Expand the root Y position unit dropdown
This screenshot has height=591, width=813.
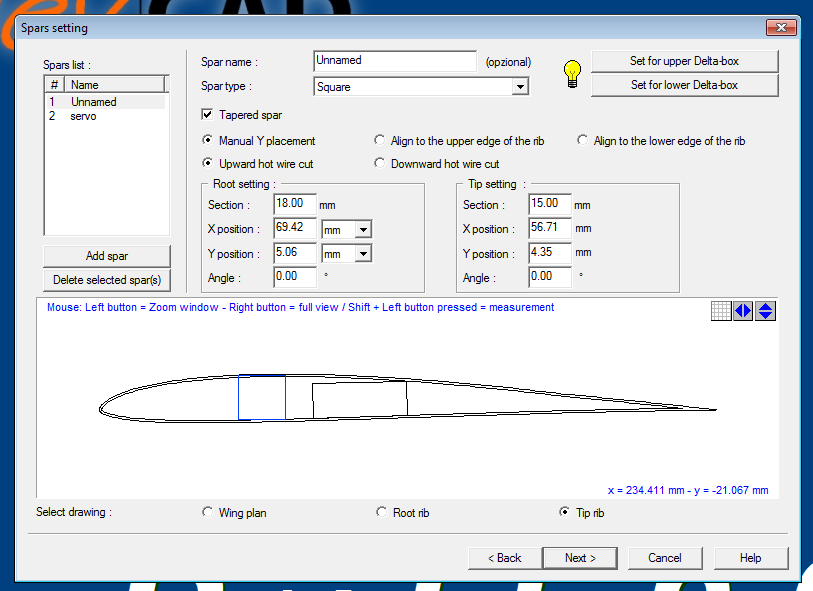(x=363, y=254)
